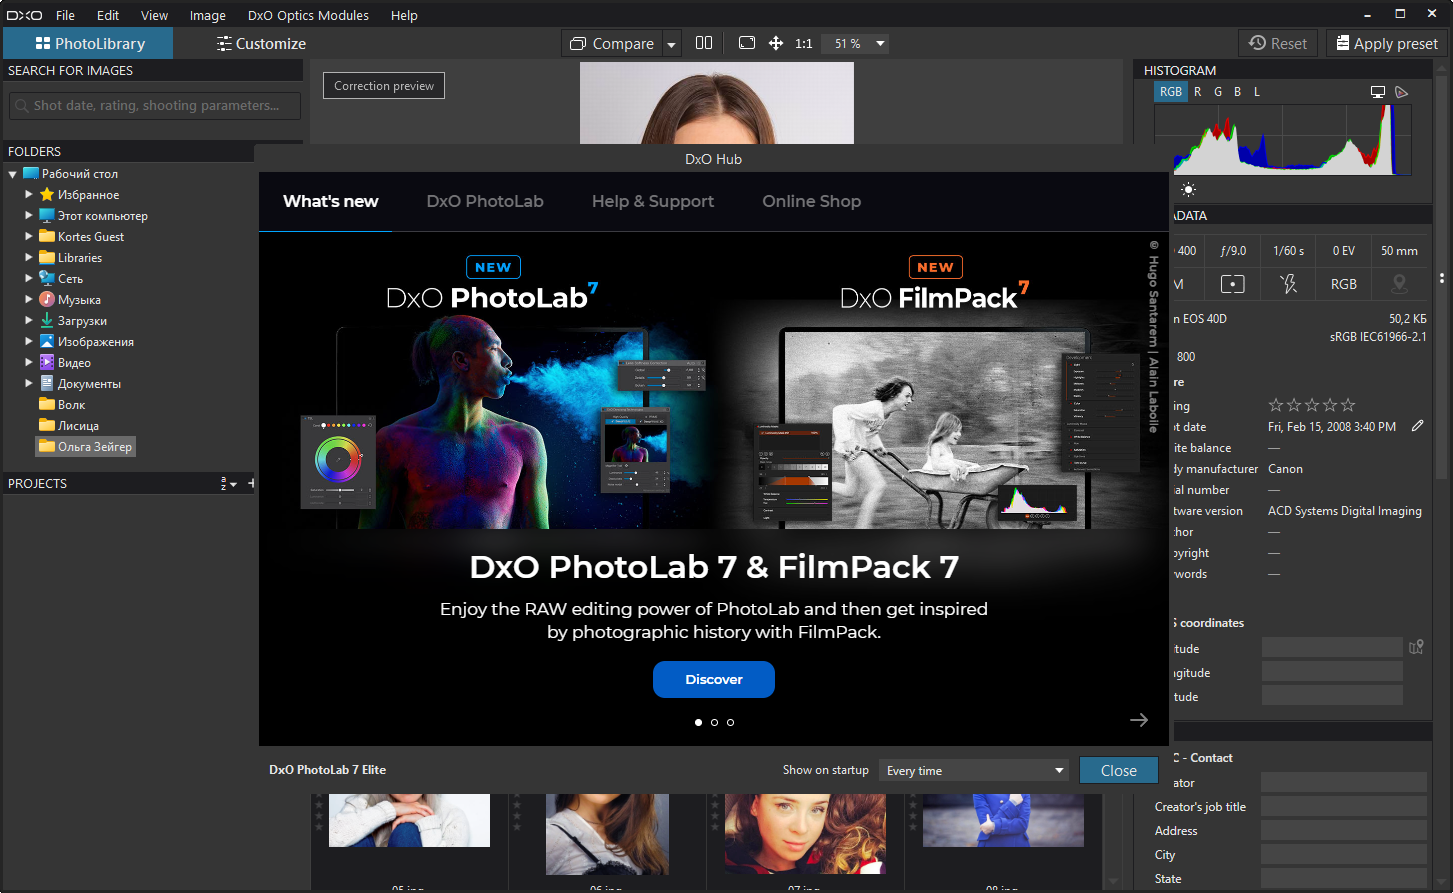The image size is (1453, 893).
Task: Open the Help & Support tab
Action: click(653, 201)
